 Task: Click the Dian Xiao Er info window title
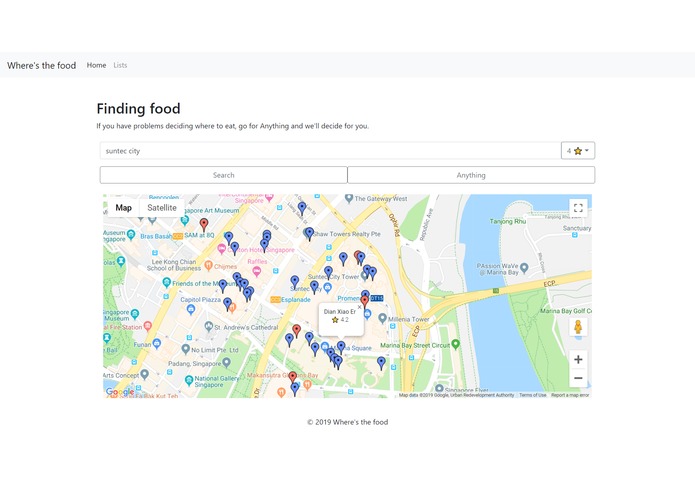(x=340, y=311)
